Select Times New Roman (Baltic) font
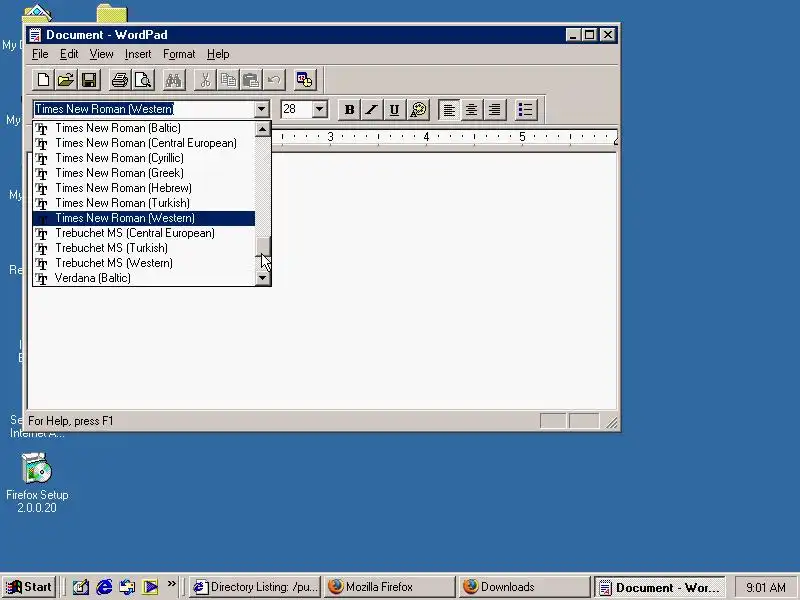 click(144, 128)
